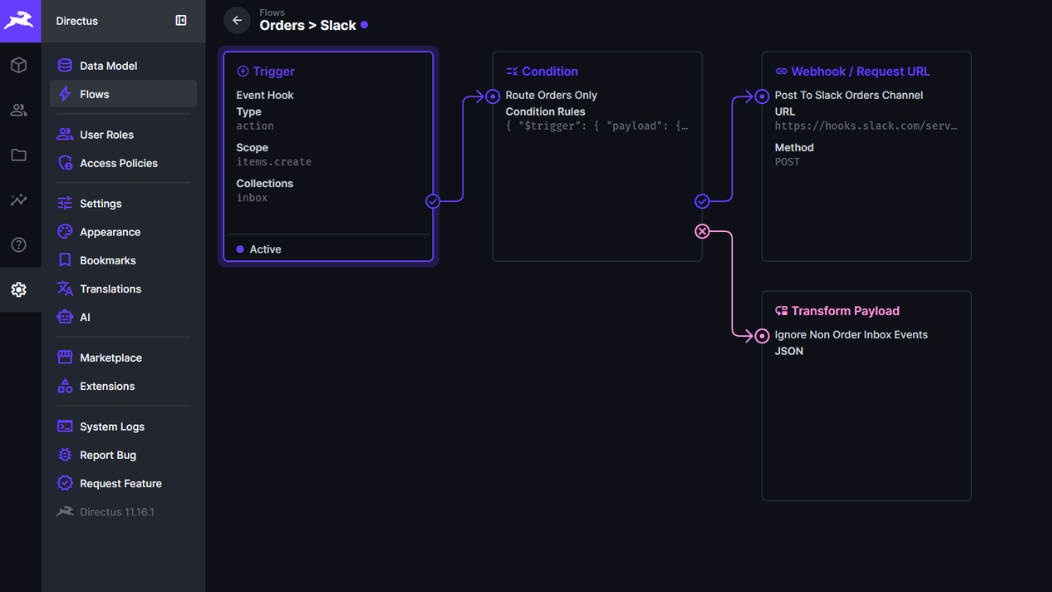Open Data Model settings
The image size is (1052, 592).
(x=123, y=66)
